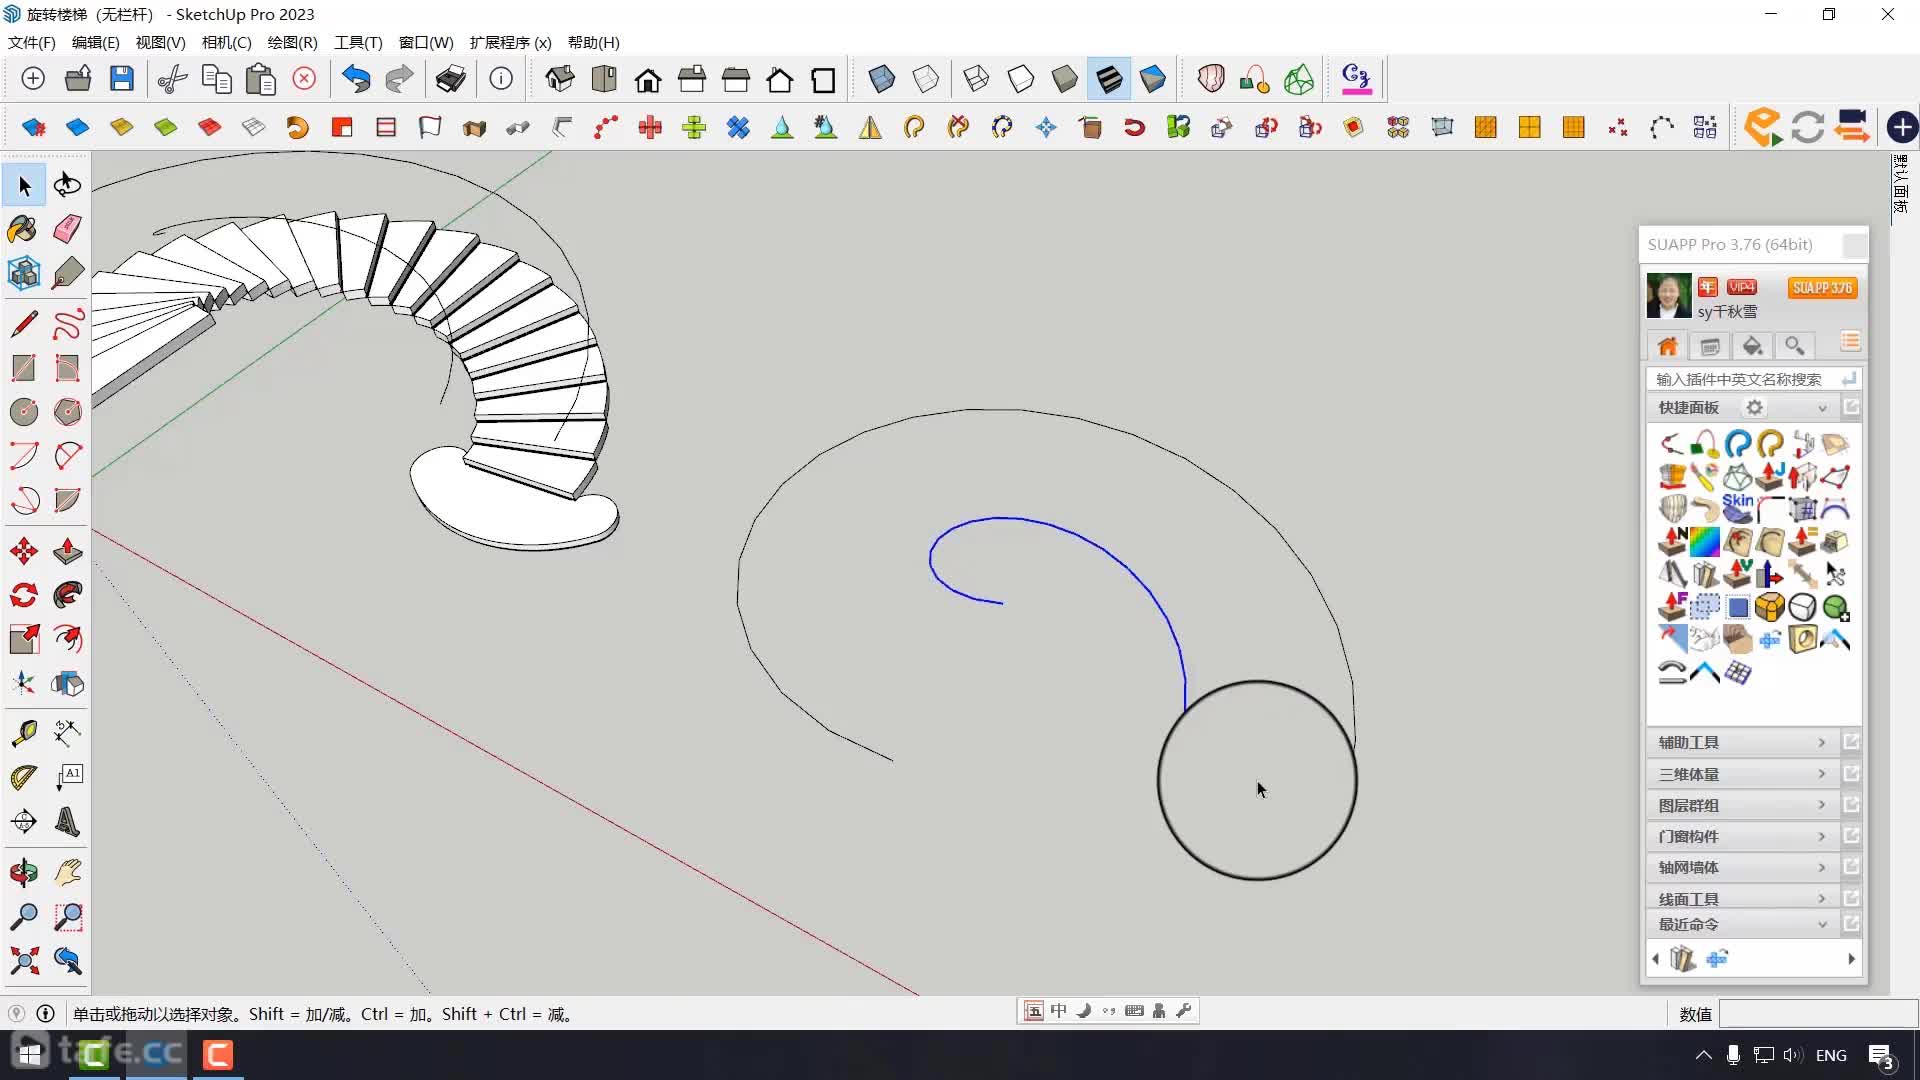
Task: Toggle the Wireframe face style button
Action: pyautogui.click(x=976, y=79)
